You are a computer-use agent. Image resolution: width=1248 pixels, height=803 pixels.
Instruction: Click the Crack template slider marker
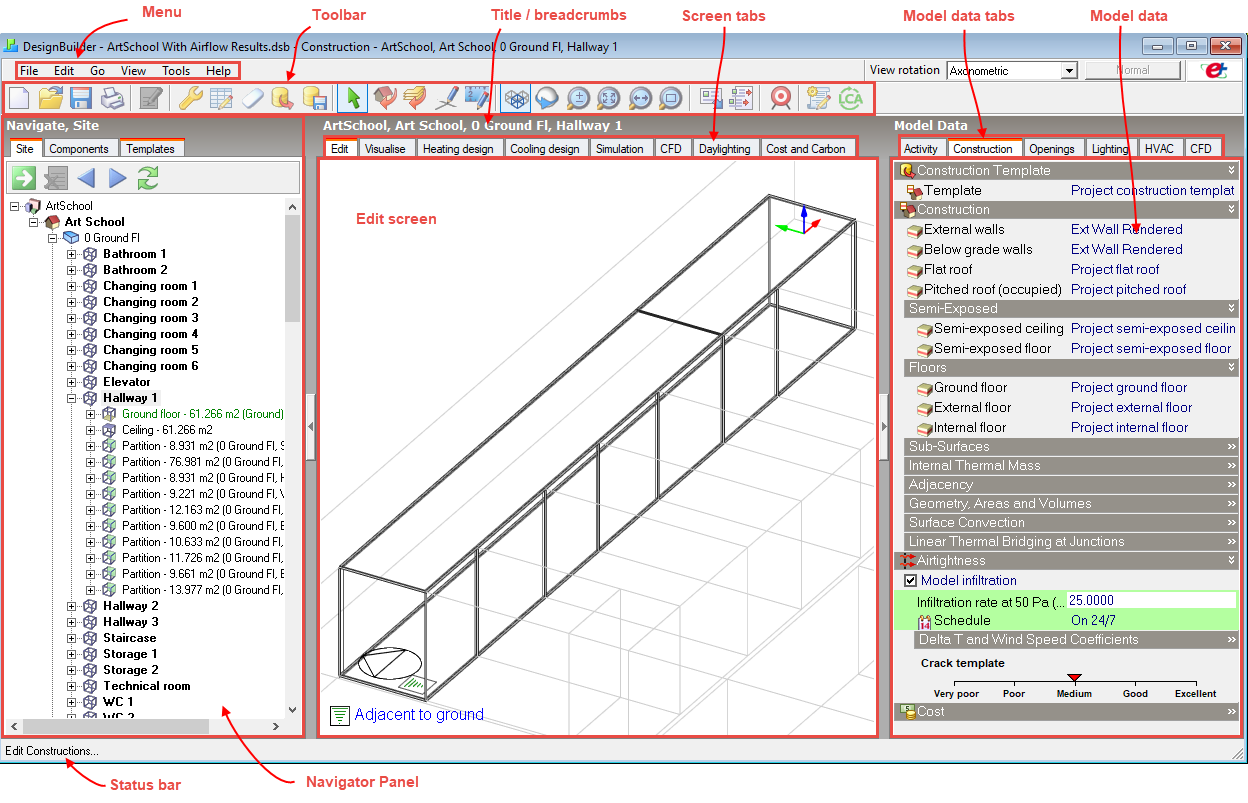click(1075, 679)
